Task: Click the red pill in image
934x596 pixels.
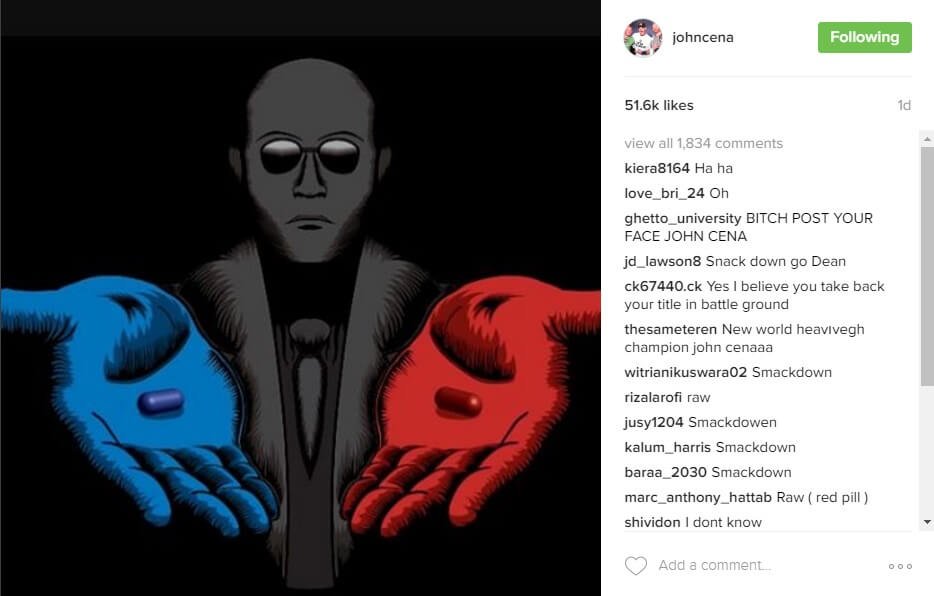Action: tap(458, 401)
